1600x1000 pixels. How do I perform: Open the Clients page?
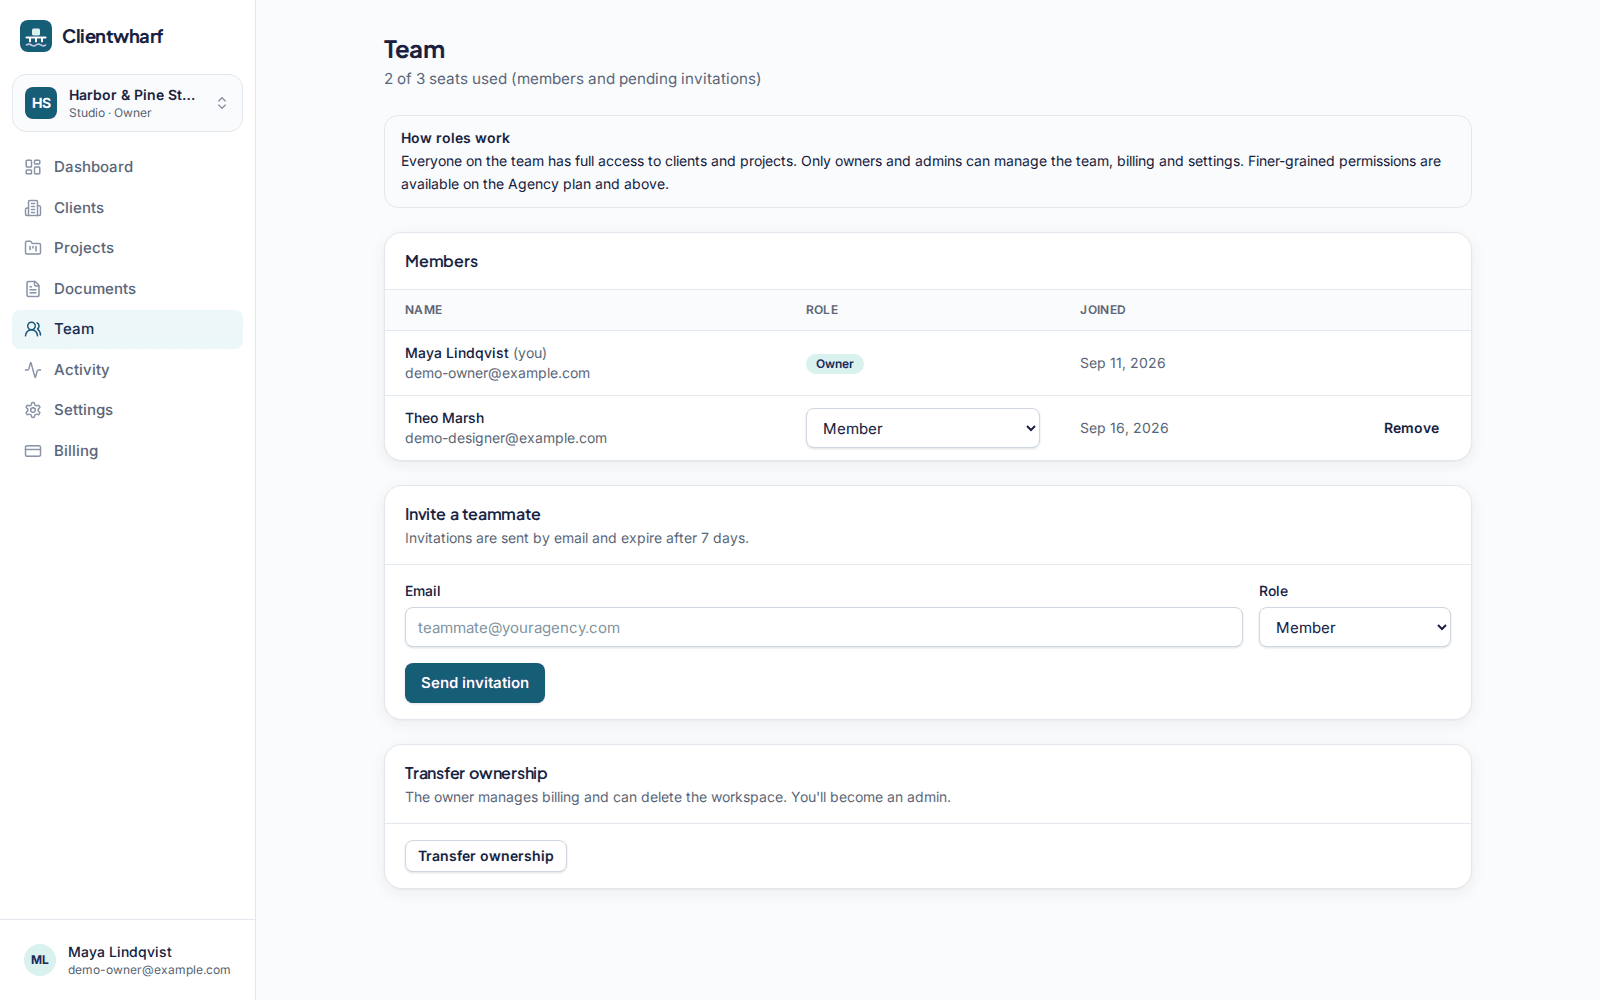coord(127,208)
